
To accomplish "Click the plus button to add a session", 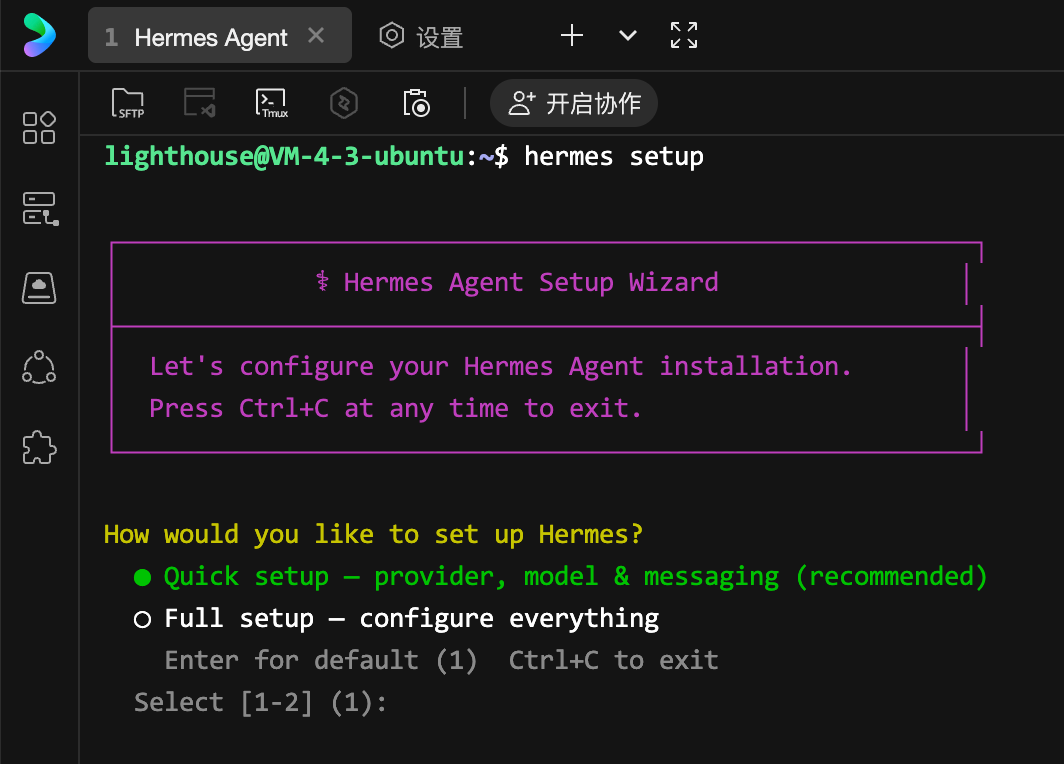I will tap(571, 35).
